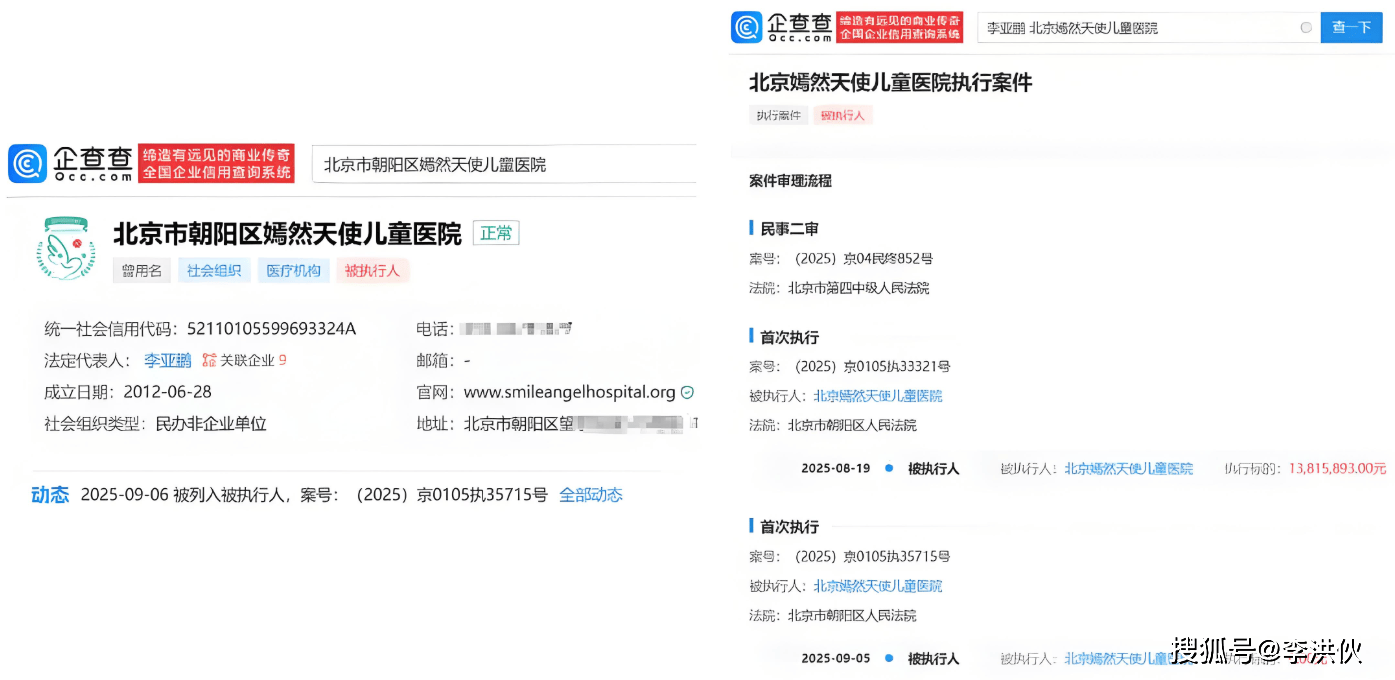The height and width of the screenshot is (680, 1395).
Task: Click the left red slogan banner 缔造有远见的商业传奇
Action: pyautogui.click(x=217, y=163)
